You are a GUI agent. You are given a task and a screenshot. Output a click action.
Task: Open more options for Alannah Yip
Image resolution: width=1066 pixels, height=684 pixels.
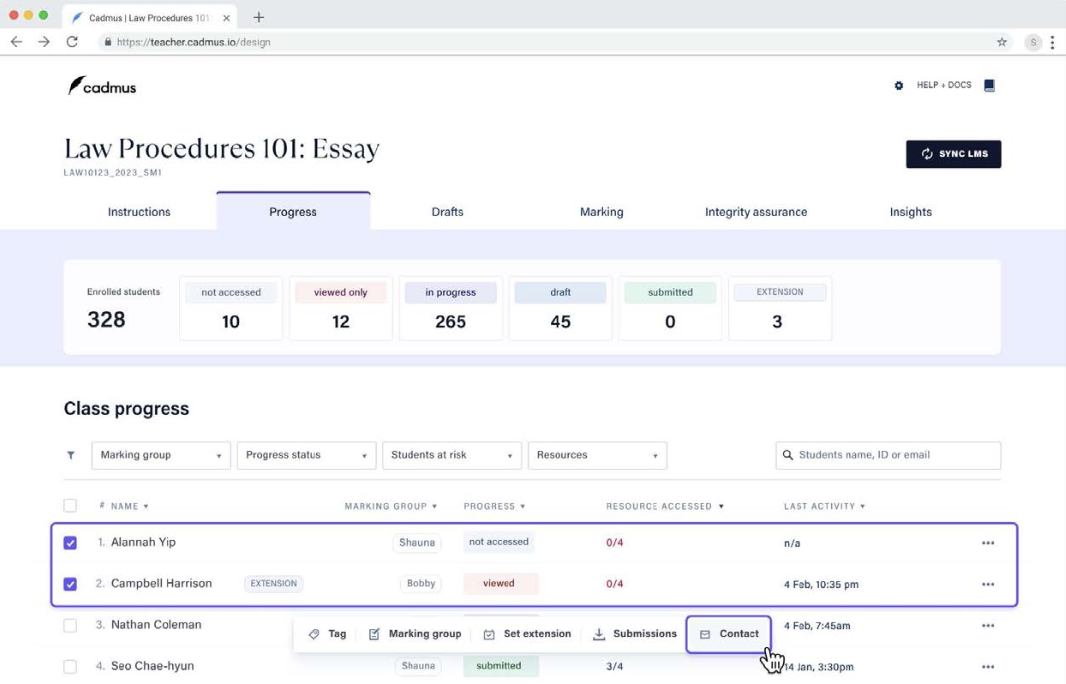pos(988,543)
